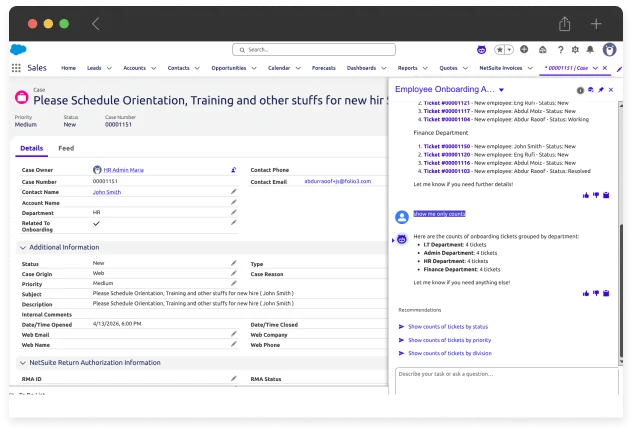Open the Forecasts nav item
The height and width of the screenshot is (432, 634).
tap(324, 68)
